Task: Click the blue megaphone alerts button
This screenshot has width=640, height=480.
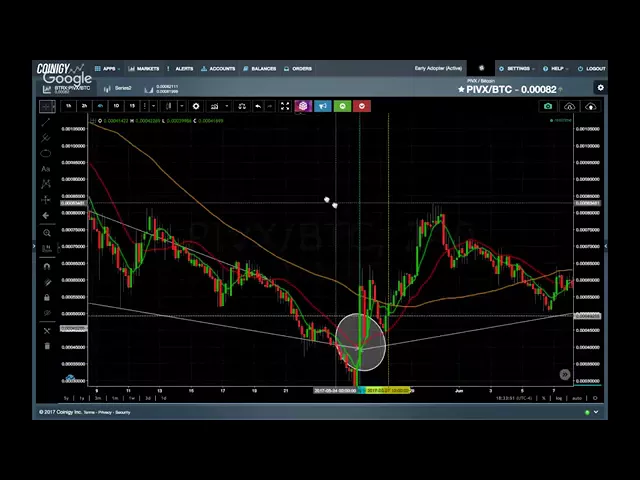Action: click(322, 106)
